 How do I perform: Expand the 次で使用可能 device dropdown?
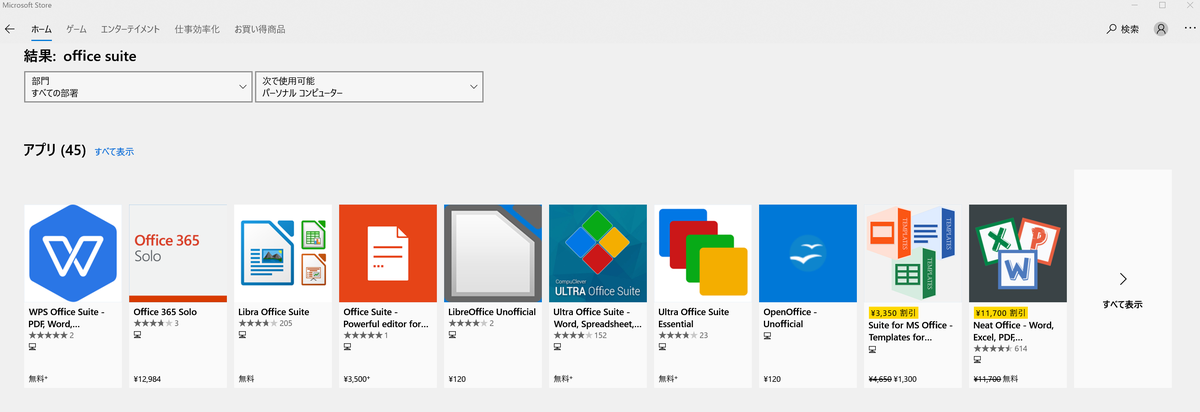(x=369, y=86)
